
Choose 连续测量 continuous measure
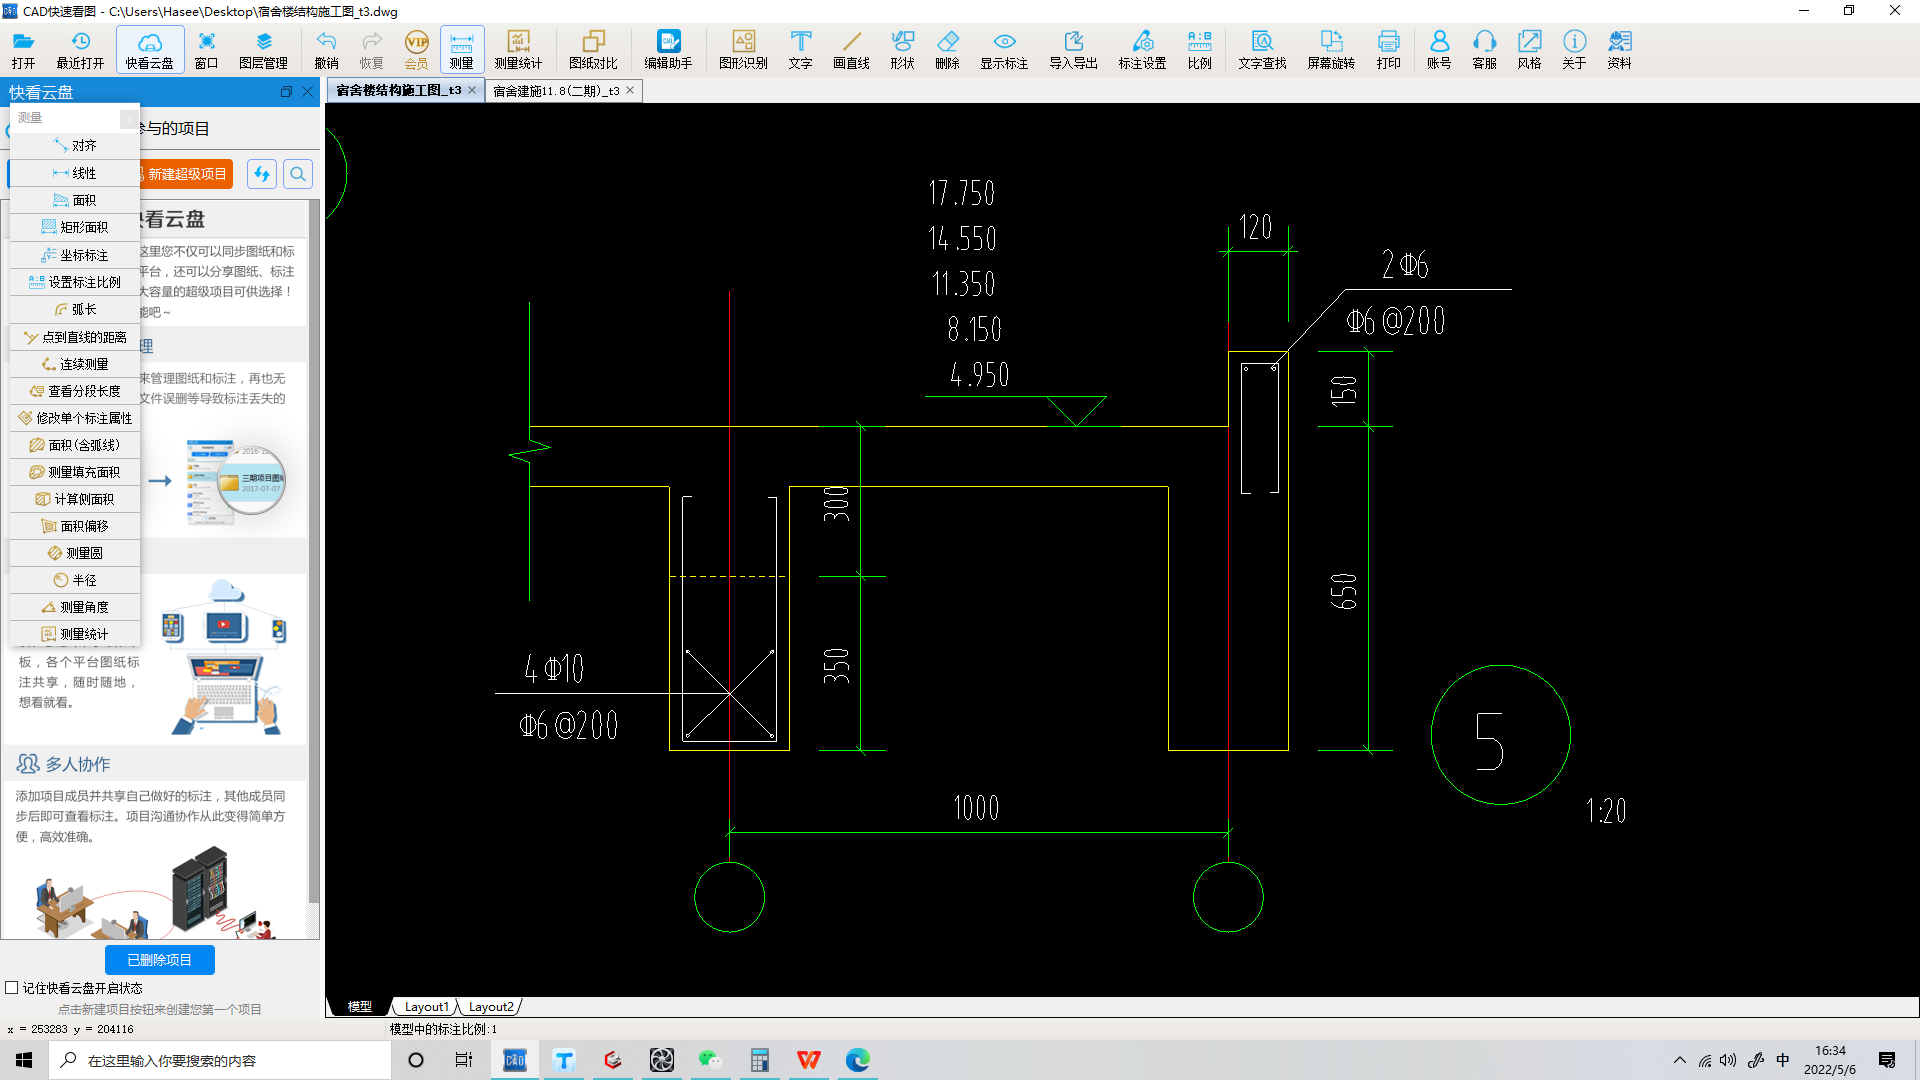75,364
